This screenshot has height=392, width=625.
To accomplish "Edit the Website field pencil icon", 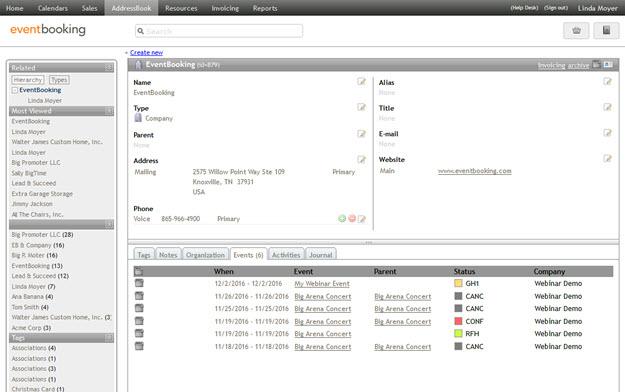I will pos(607,159).
